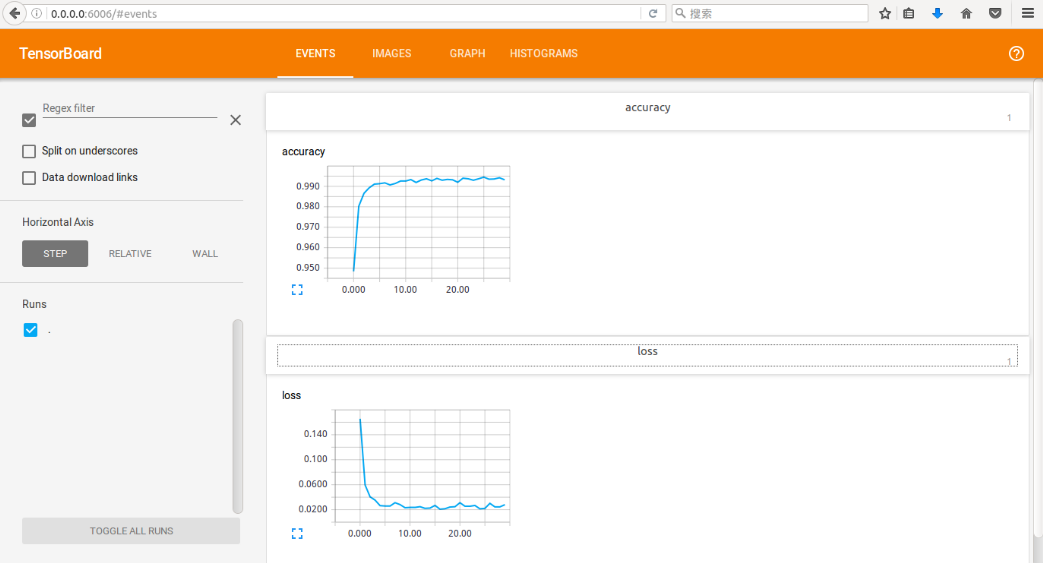This screenshot has height=563, width=1043.
Task: Click the 0.990 accuracy axis label
Action: click(308, 186)
